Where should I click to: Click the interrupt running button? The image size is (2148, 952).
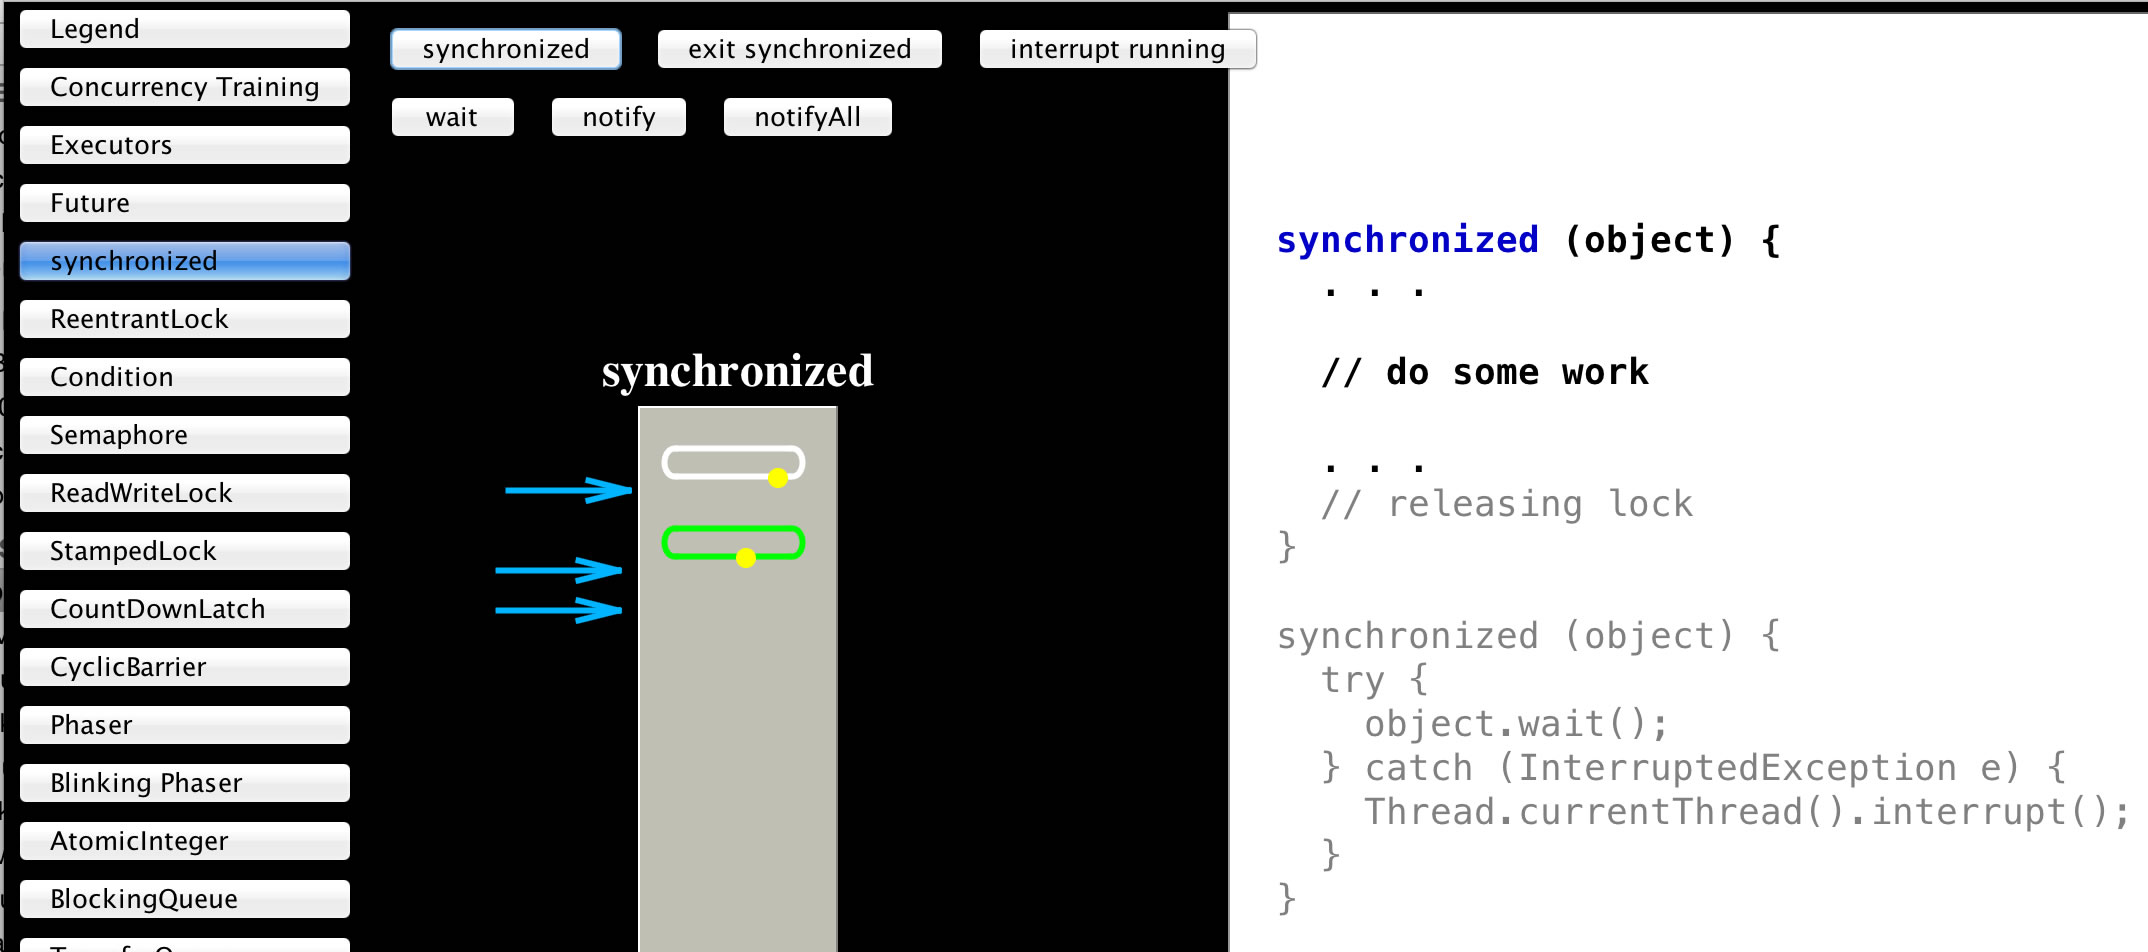1118,49
